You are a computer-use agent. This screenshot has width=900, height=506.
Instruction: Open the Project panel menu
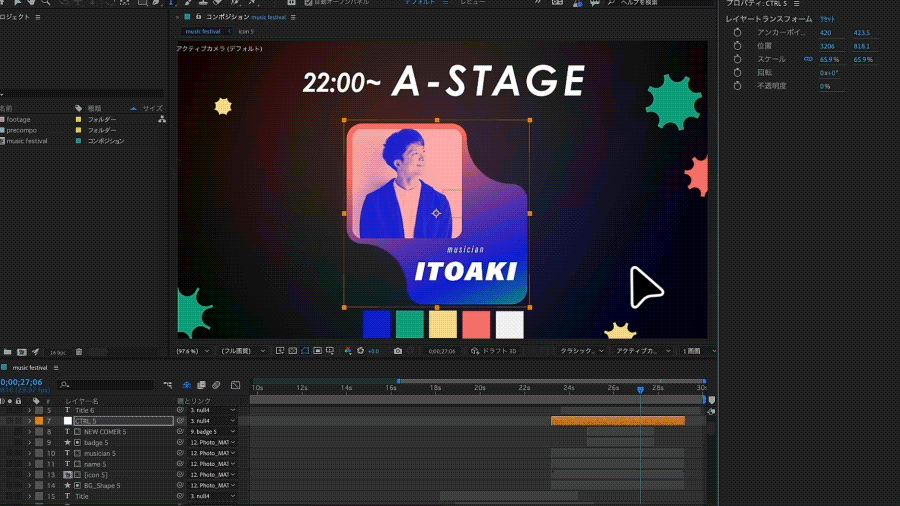point(38,17)
